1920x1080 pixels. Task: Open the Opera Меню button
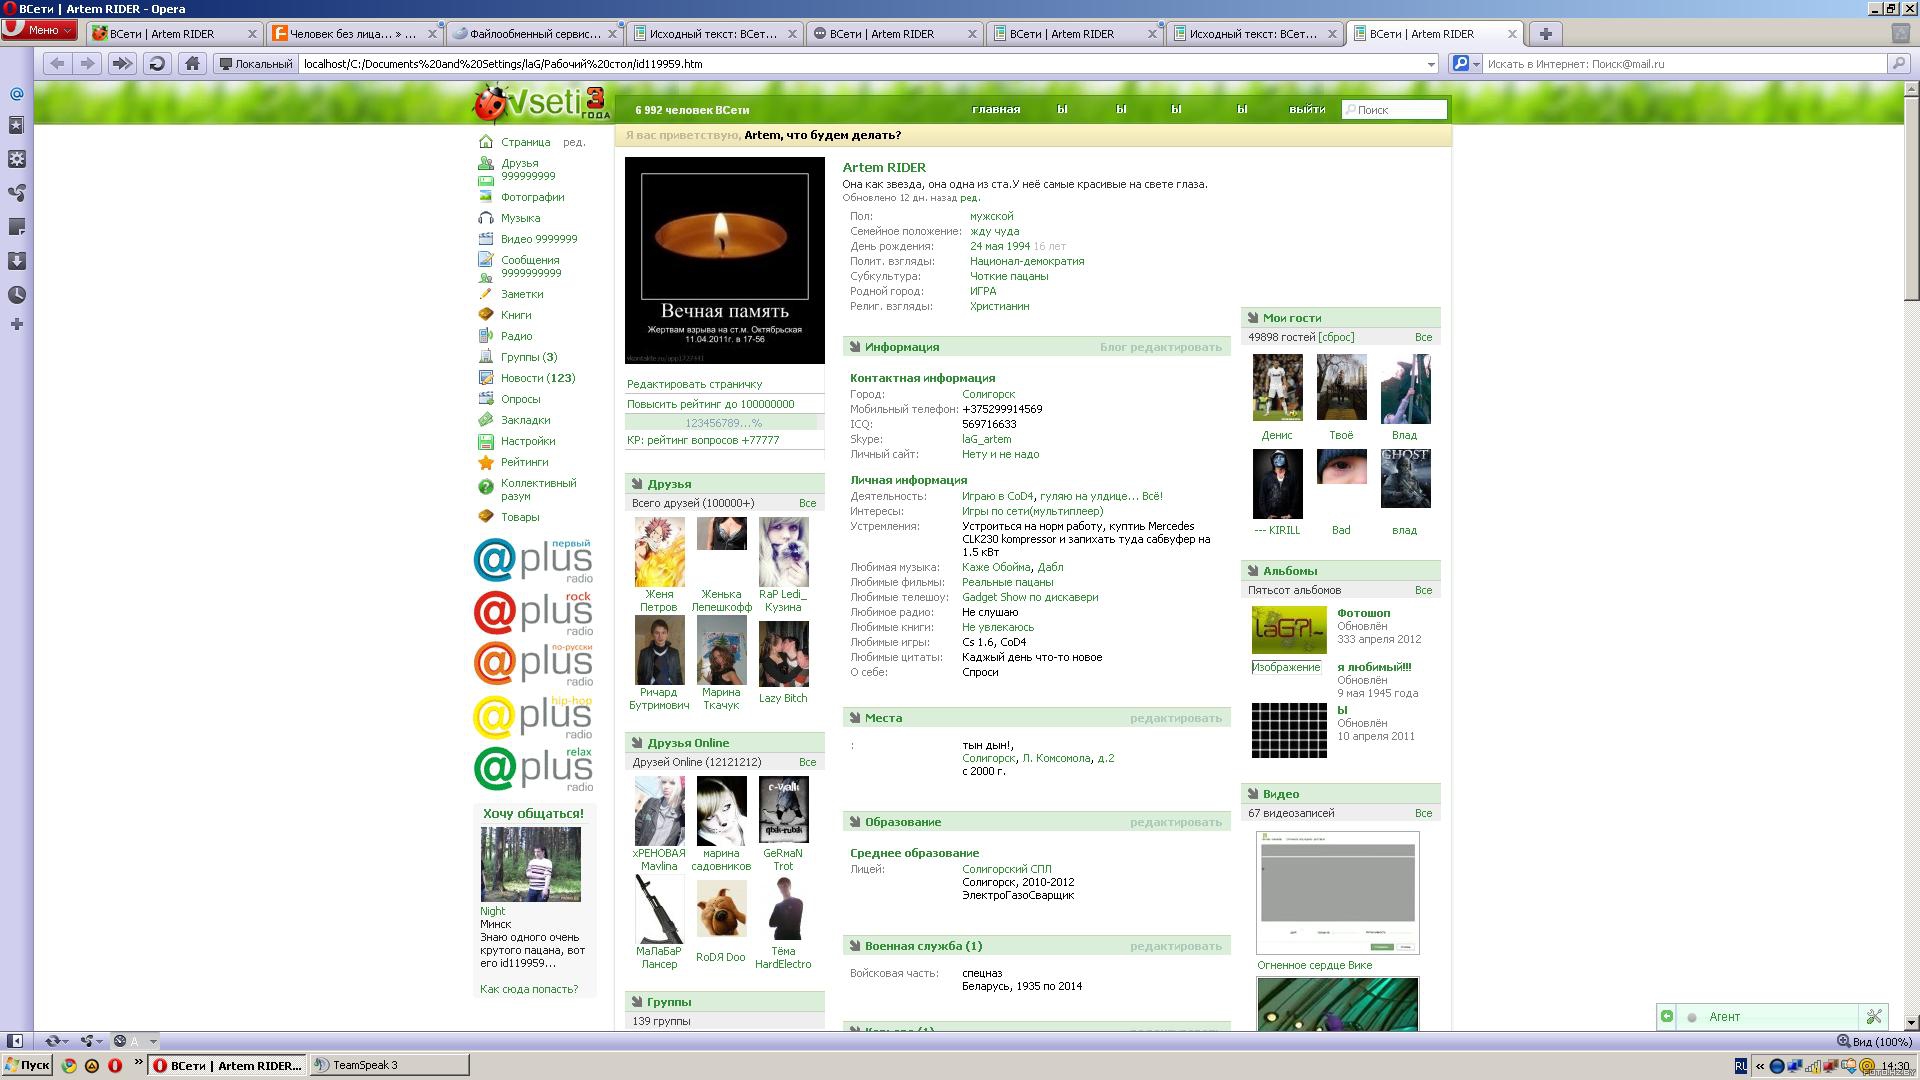pyautogui.click(x=40, y=30)
